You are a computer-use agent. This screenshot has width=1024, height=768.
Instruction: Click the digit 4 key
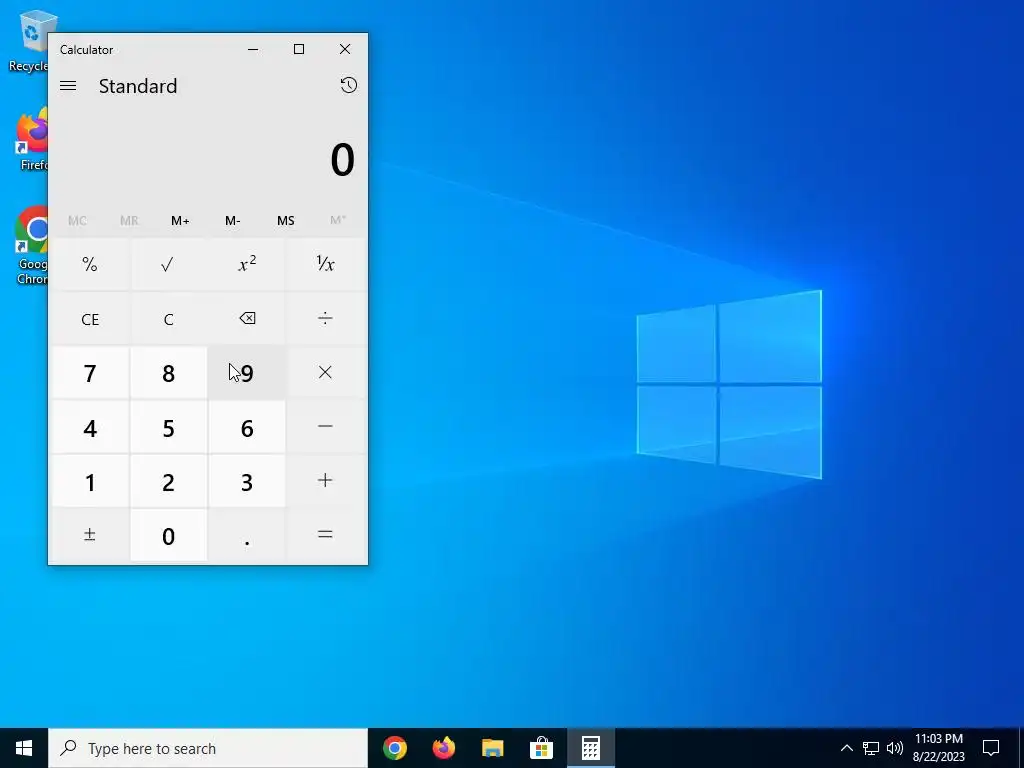[90, 427]
